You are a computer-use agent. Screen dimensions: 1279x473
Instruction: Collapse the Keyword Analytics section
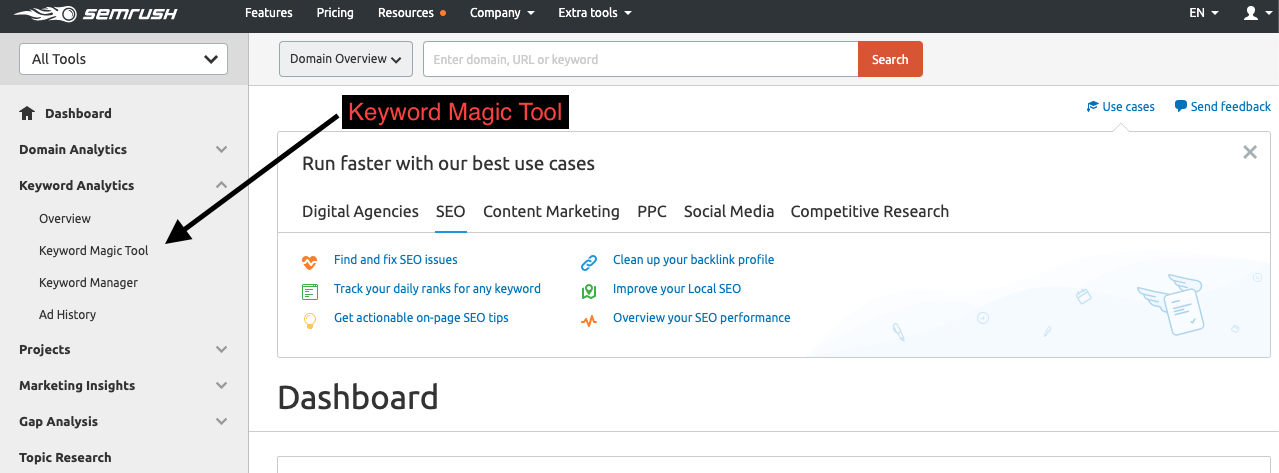click(x=221, y=185)
